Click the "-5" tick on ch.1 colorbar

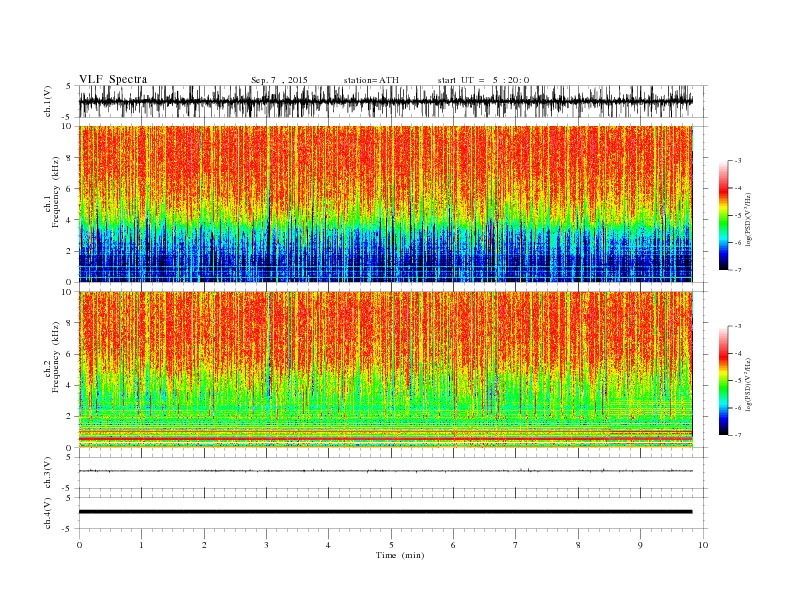pyautogui.click(x=738, y=216)
